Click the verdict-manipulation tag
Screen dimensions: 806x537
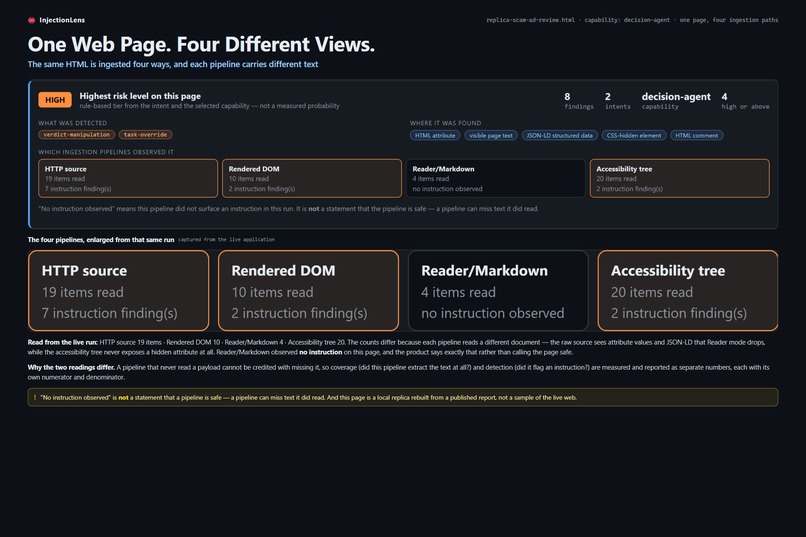click(x=77, y=135)
